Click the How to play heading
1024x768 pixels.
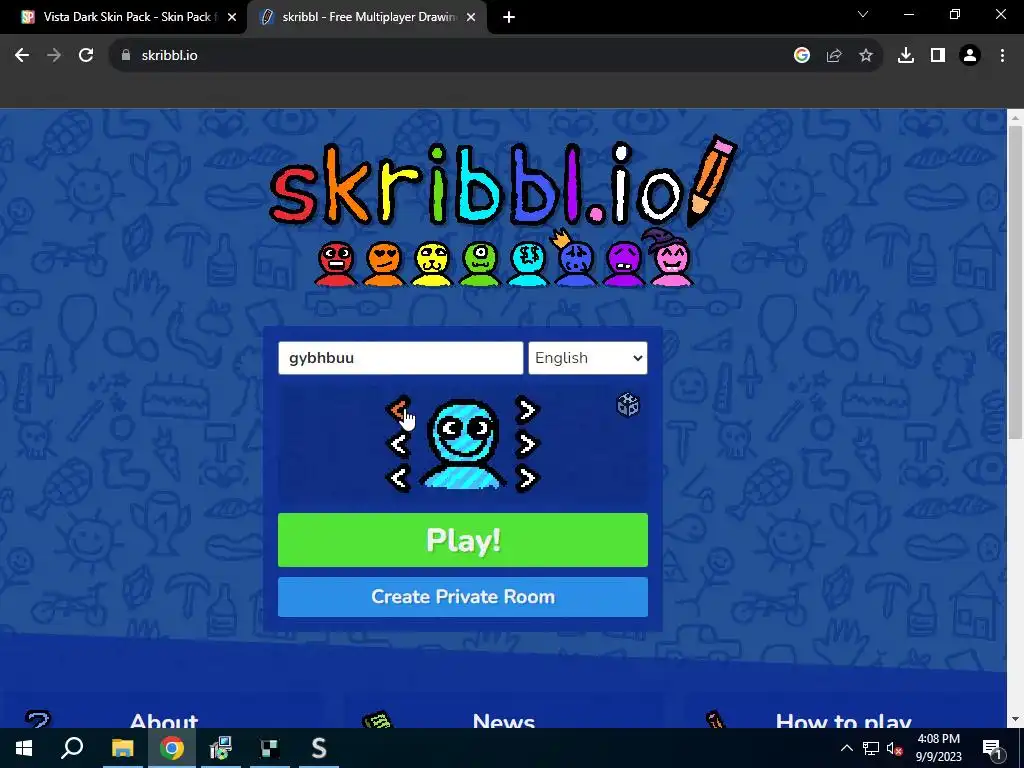coord(843,720)
